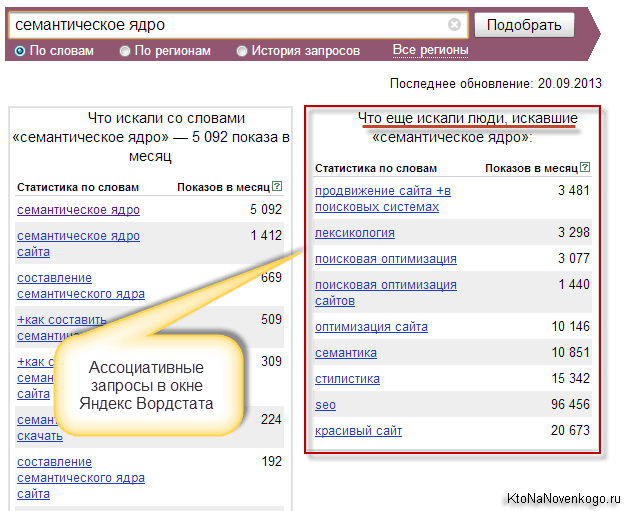Open the 'оптимизация сайта' query link
The height and width of the screenshot is (511, 625).
click(x=371, y=327)
